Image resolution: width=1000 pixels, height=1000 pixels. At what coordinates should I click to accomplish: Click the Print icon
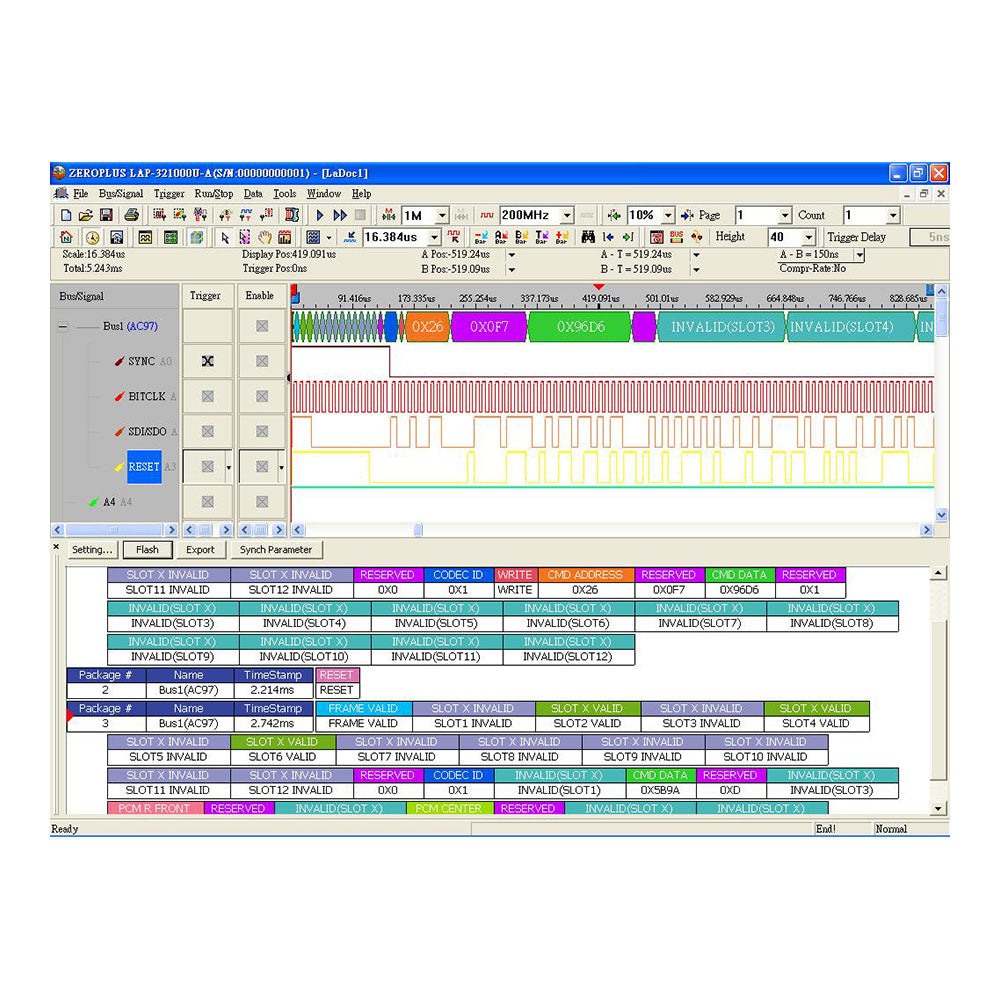(x=131, y=216)
